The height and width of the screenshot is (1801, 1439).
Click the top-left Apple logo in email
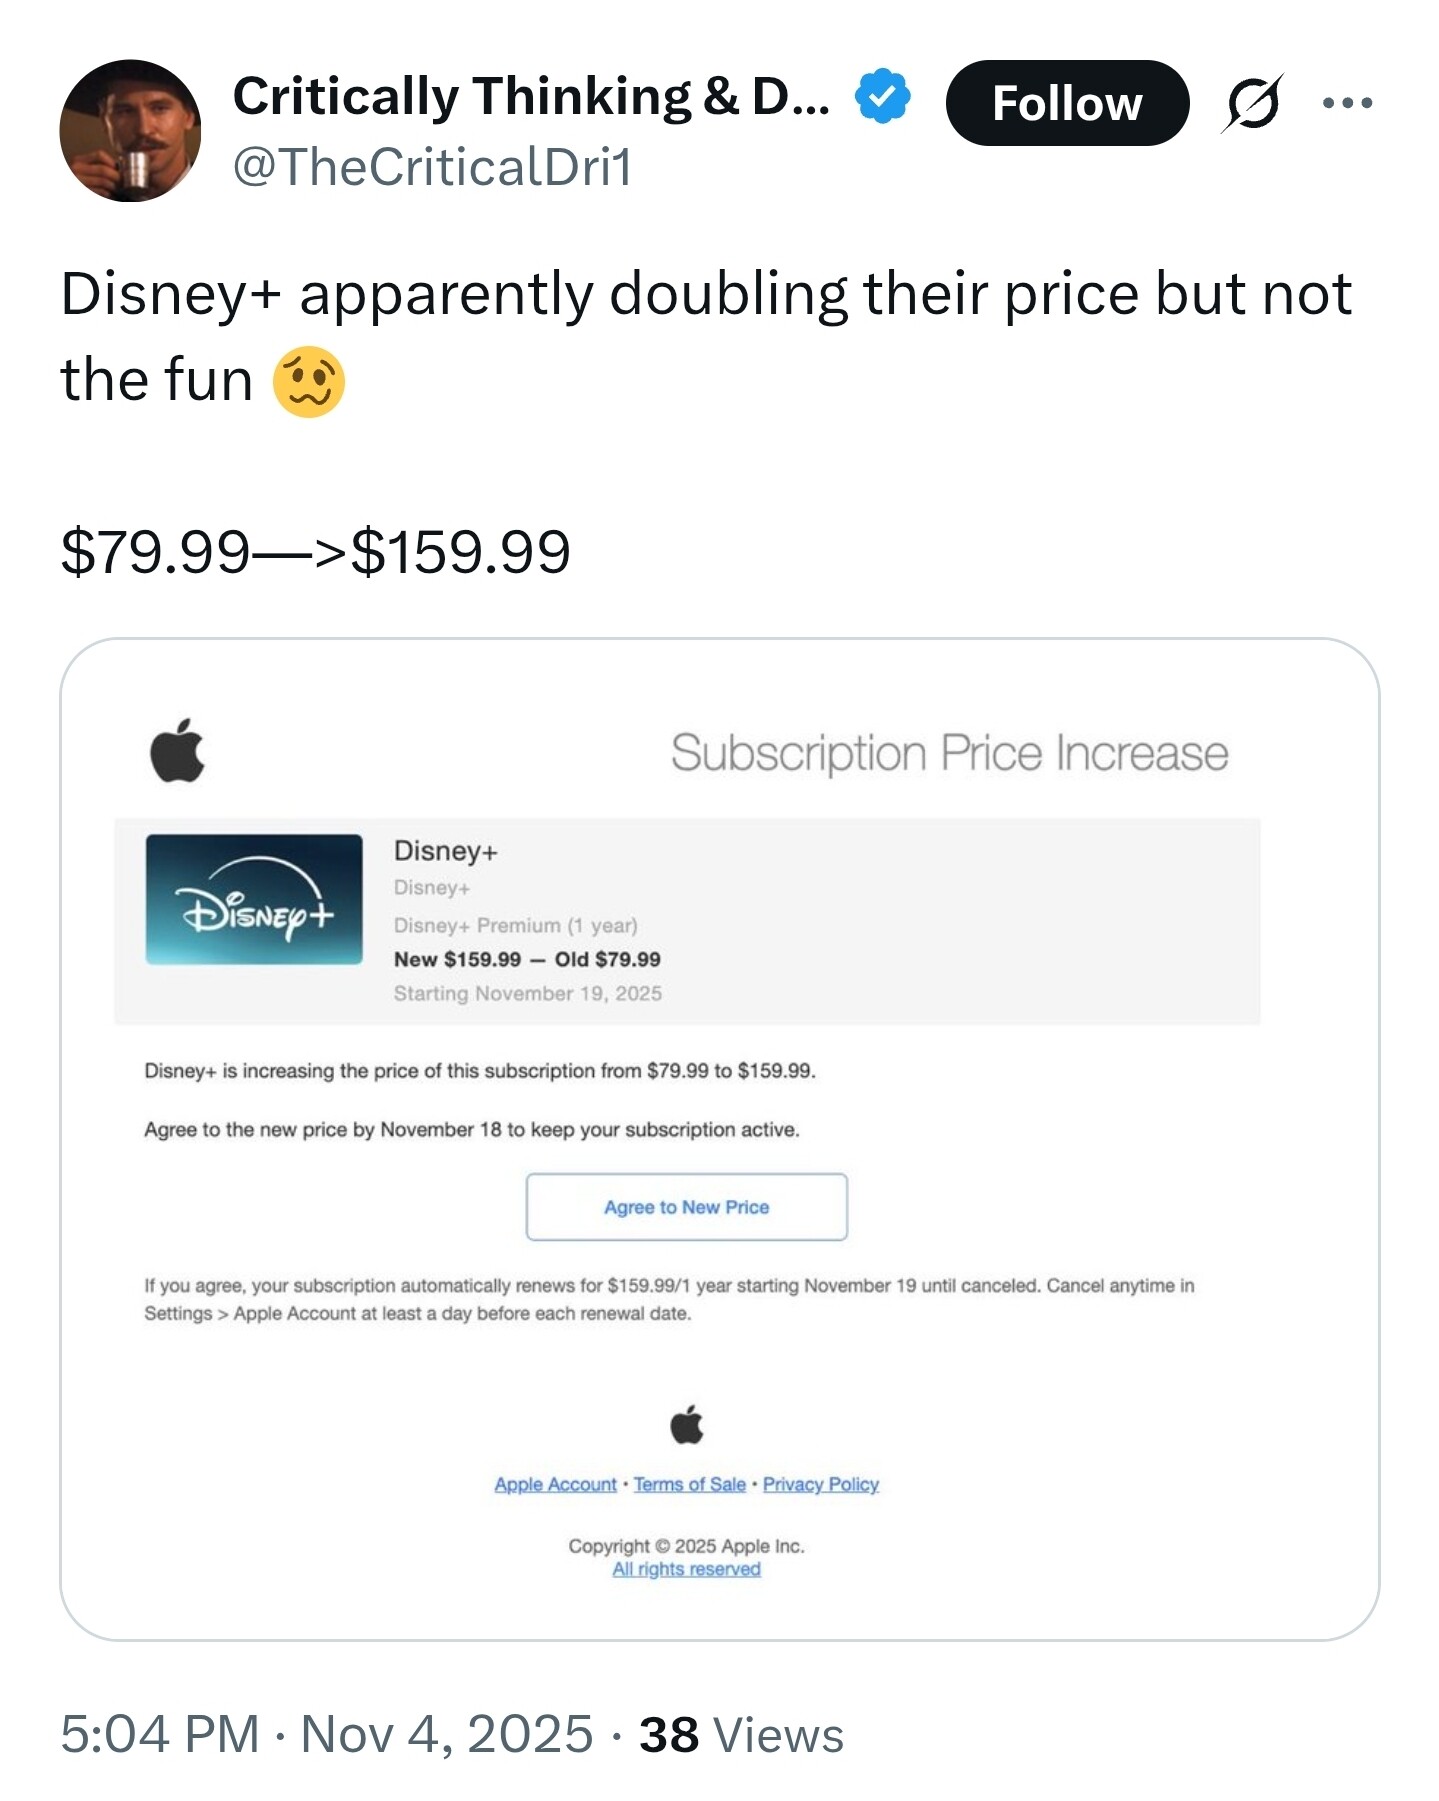pyautogui.click(x=177, y=750)
